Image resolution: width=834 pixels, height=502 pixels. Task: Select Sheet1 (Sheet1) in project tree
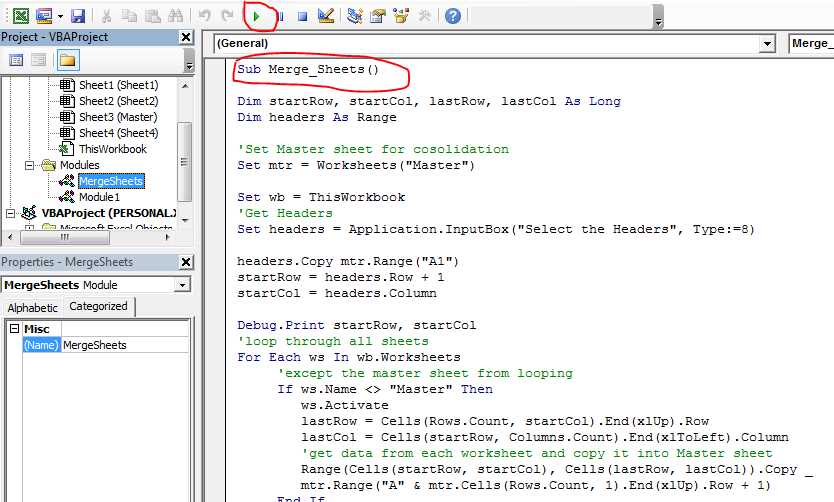[118, 85]
